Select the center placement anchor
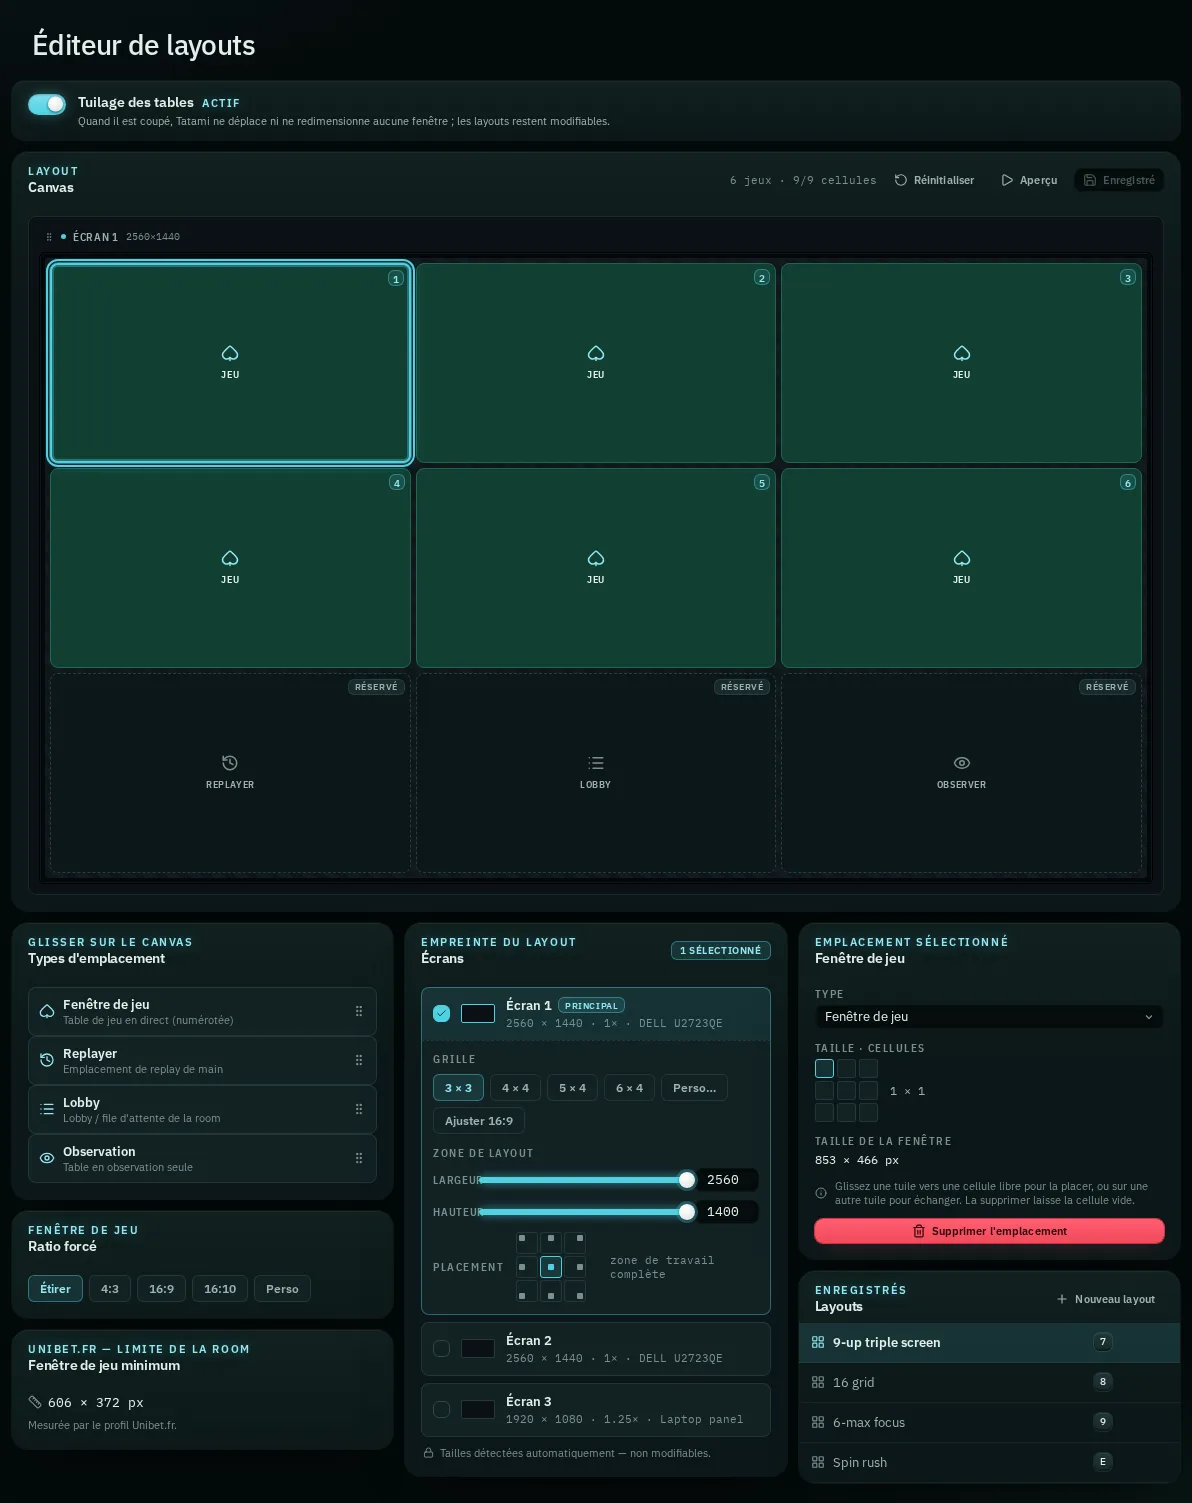 pos(551,1267)
